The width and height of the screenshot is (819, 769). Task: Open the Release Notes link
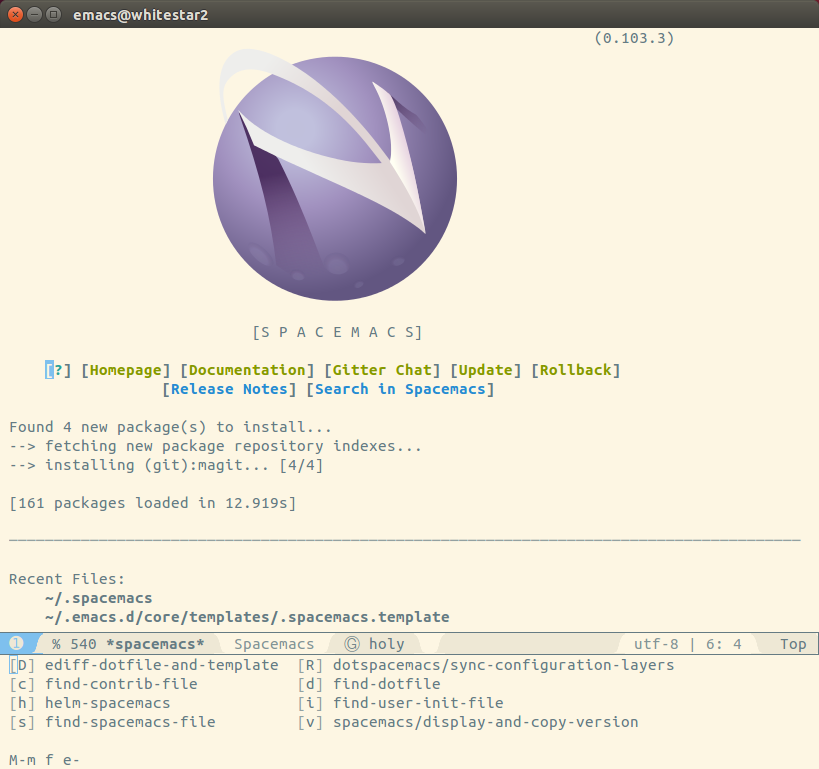pyautogui.click(x=229, y=389)
